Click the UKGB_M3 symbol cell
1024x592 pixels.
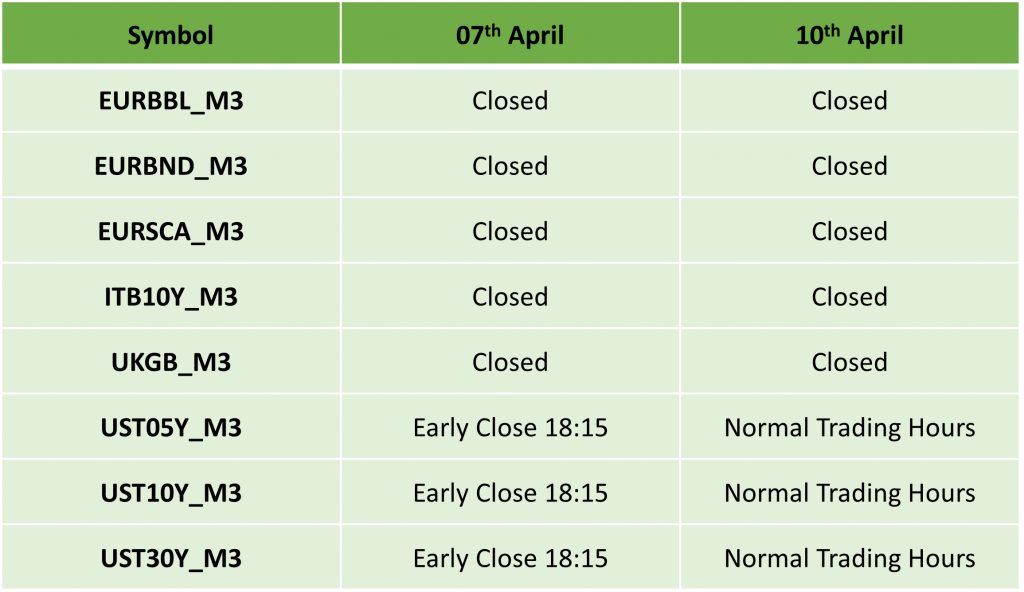click(x=170, y=362)
